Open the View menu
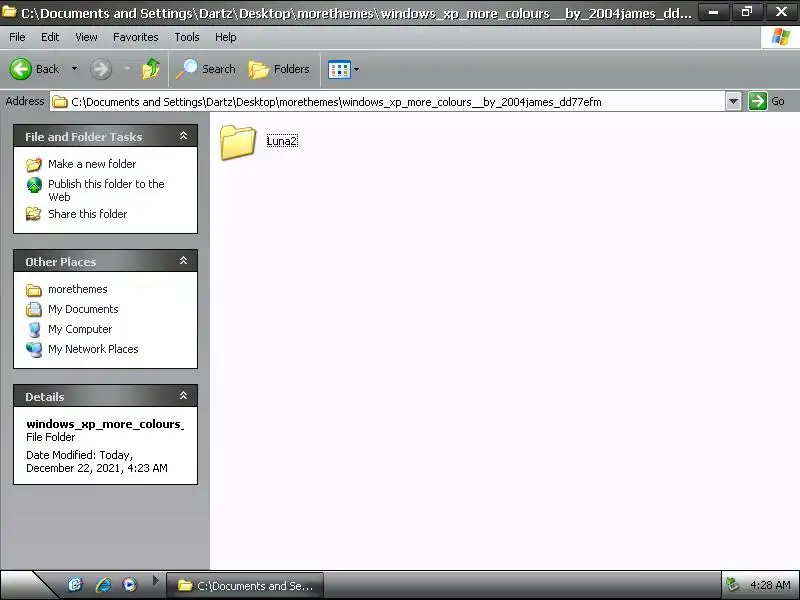Image resolution: width=800 pixels, height=600 pixels. pyautogui.click(x=86, y=37)
